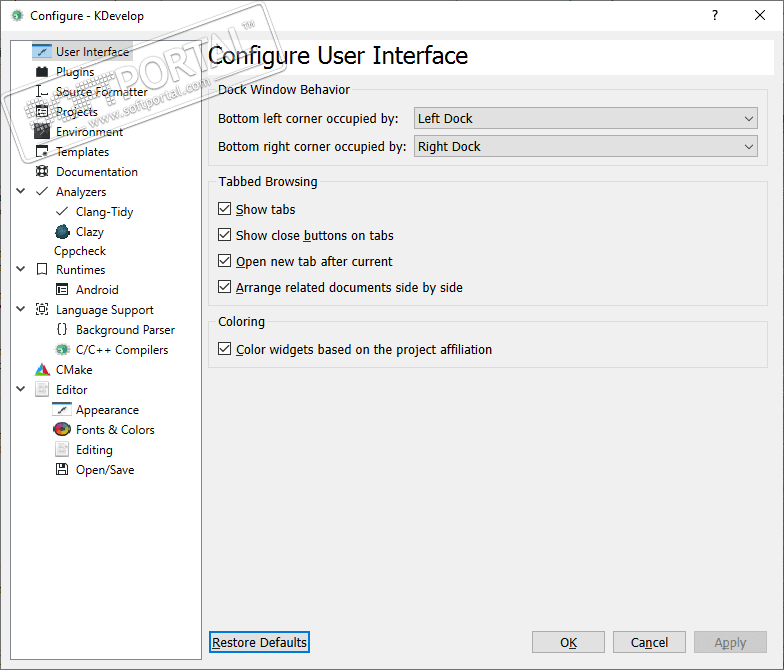Uncheck Show close buttons on tabs
The image size is (784, 670).
(225, 236)
